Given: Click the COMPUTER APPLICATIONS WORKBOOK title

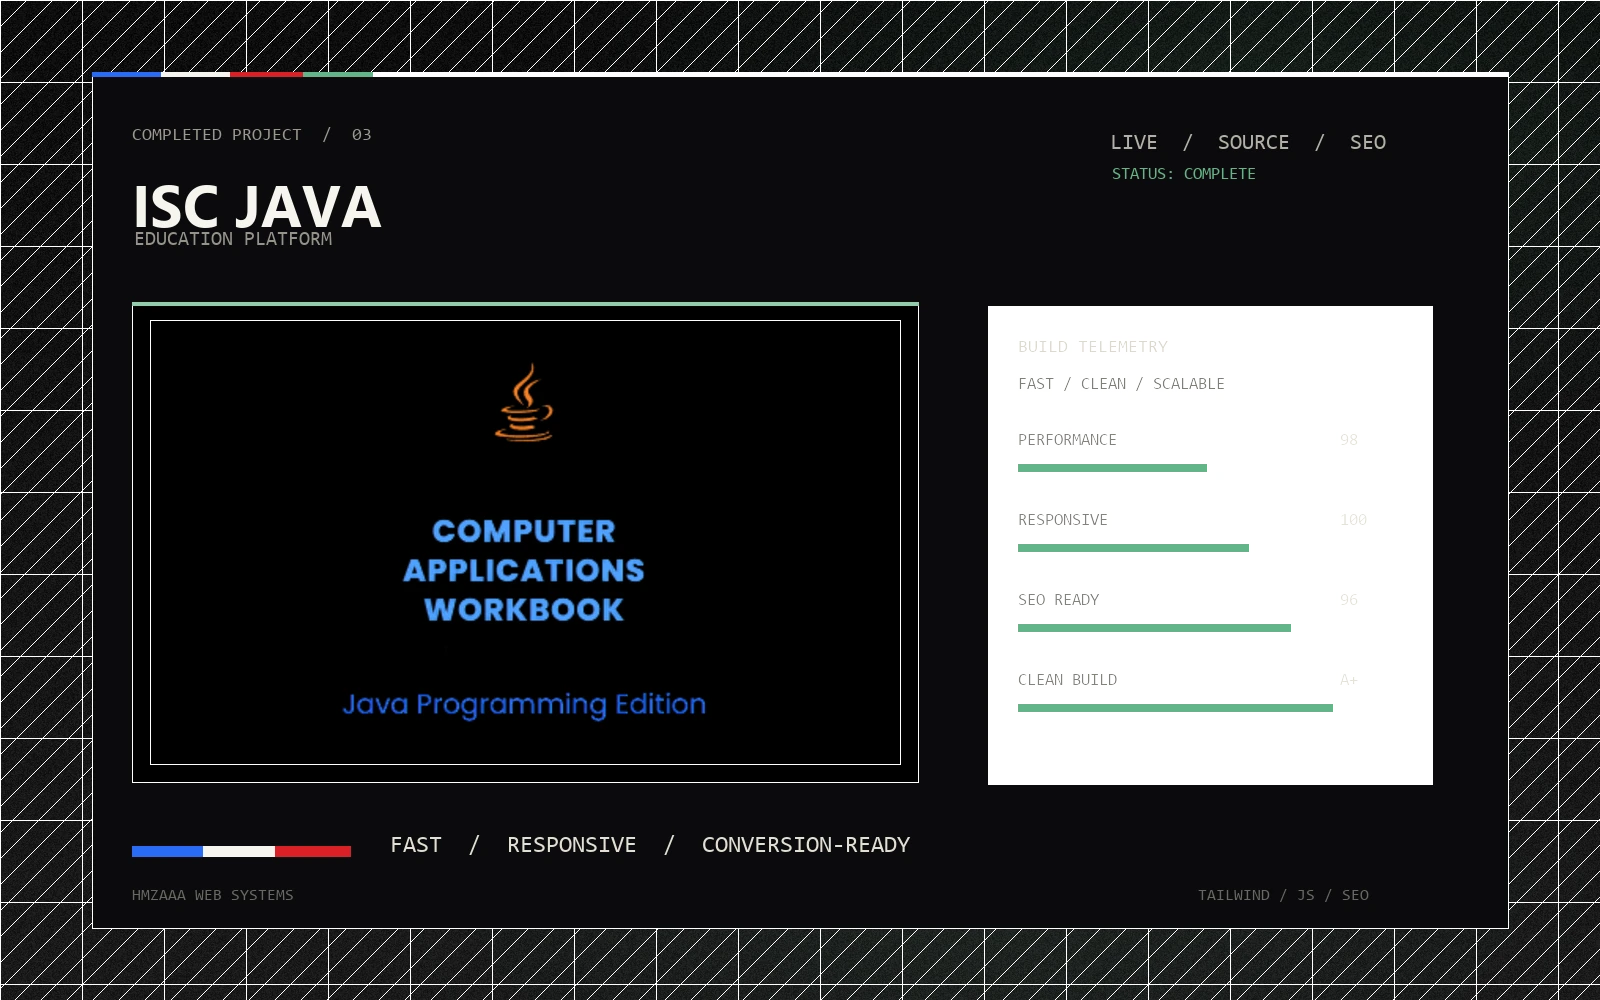Looking at the screenshot, I should [524, 570].
